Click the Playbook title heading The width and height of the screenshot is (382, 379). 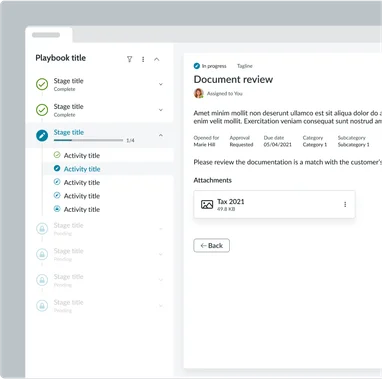(x=61, y=58)
